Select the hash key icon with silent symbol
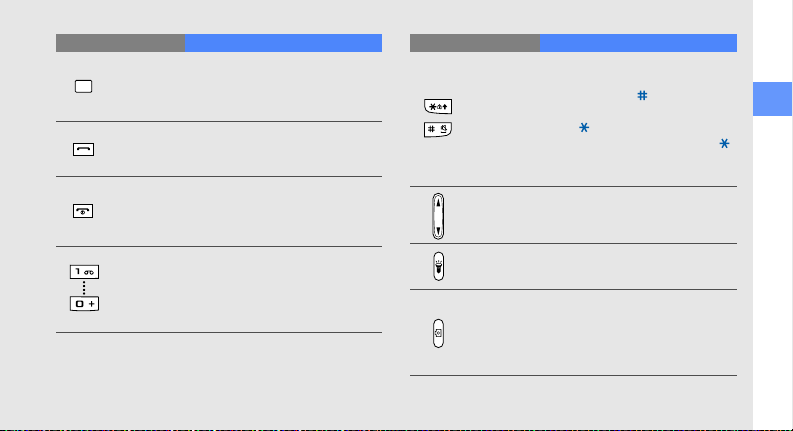 (x=438, y=130)
